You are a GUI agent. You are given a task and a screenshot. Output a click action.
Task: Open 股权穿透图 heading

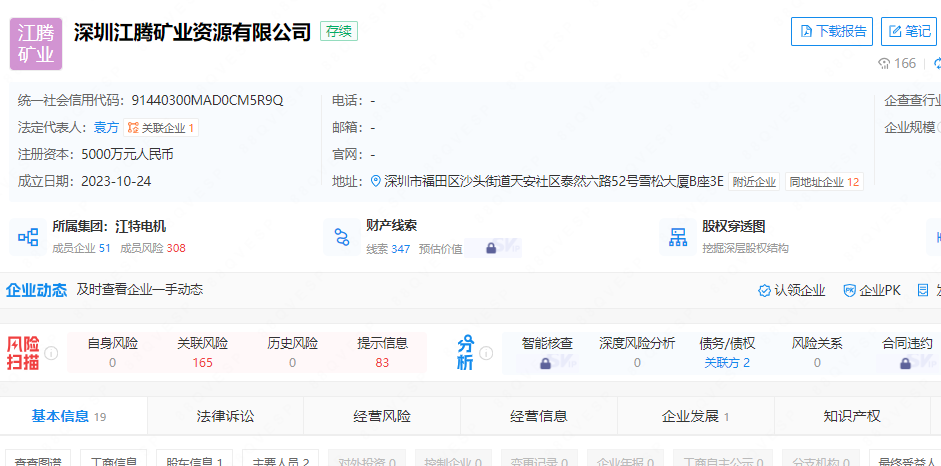733,227
